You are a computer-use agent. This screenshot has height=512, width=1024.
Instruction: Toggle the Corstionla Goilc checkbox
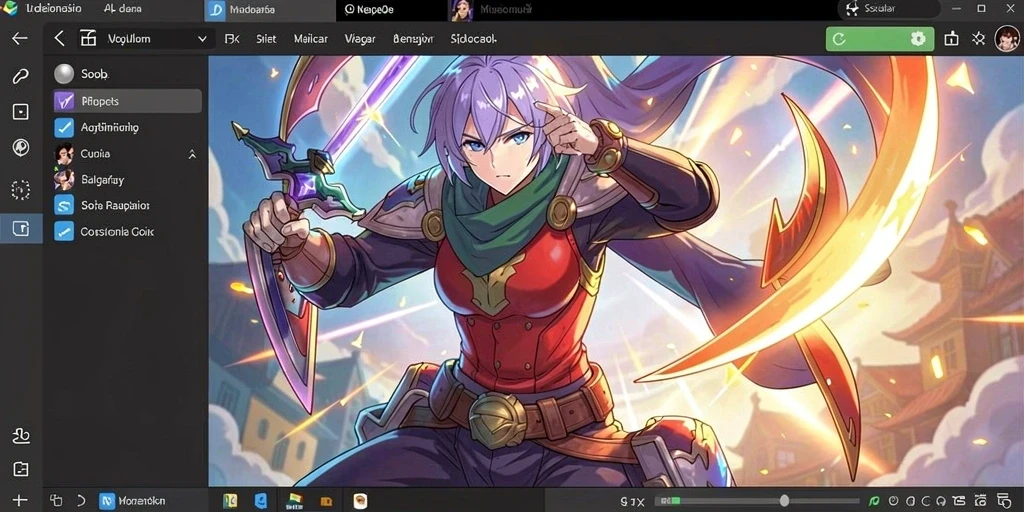64,231
